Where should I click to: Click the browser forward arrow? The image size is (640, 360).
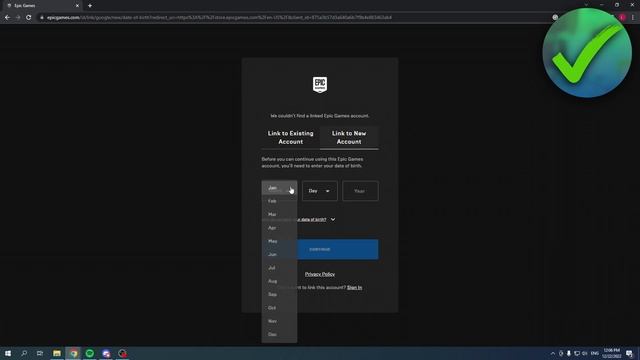[x=18, y=18]
